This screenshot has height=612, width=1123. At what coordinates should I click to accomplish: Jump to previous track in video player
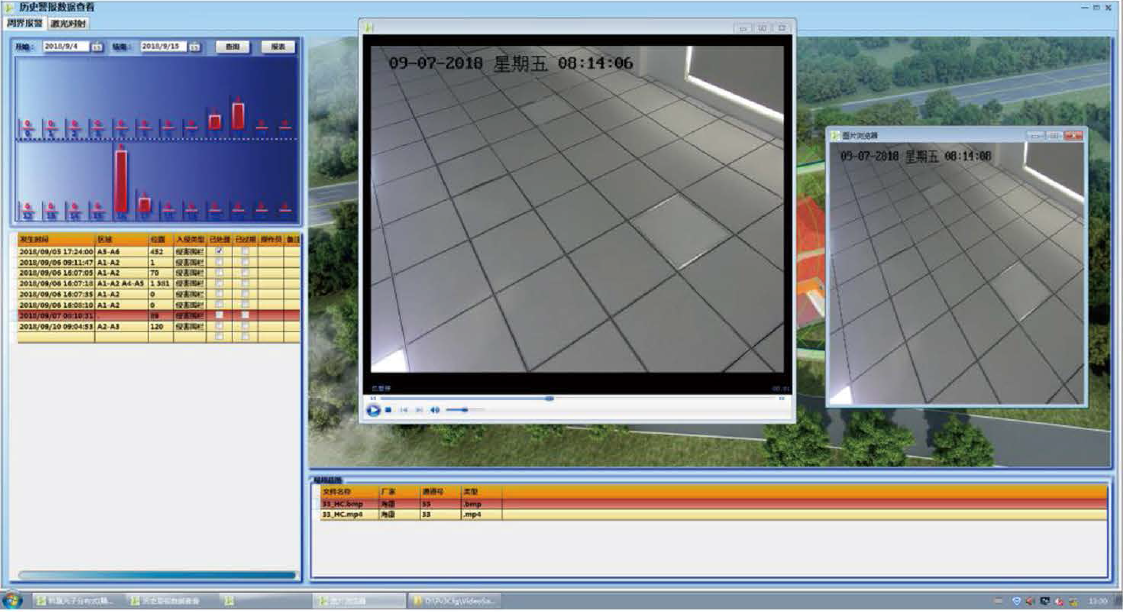(x=403, y=410)
